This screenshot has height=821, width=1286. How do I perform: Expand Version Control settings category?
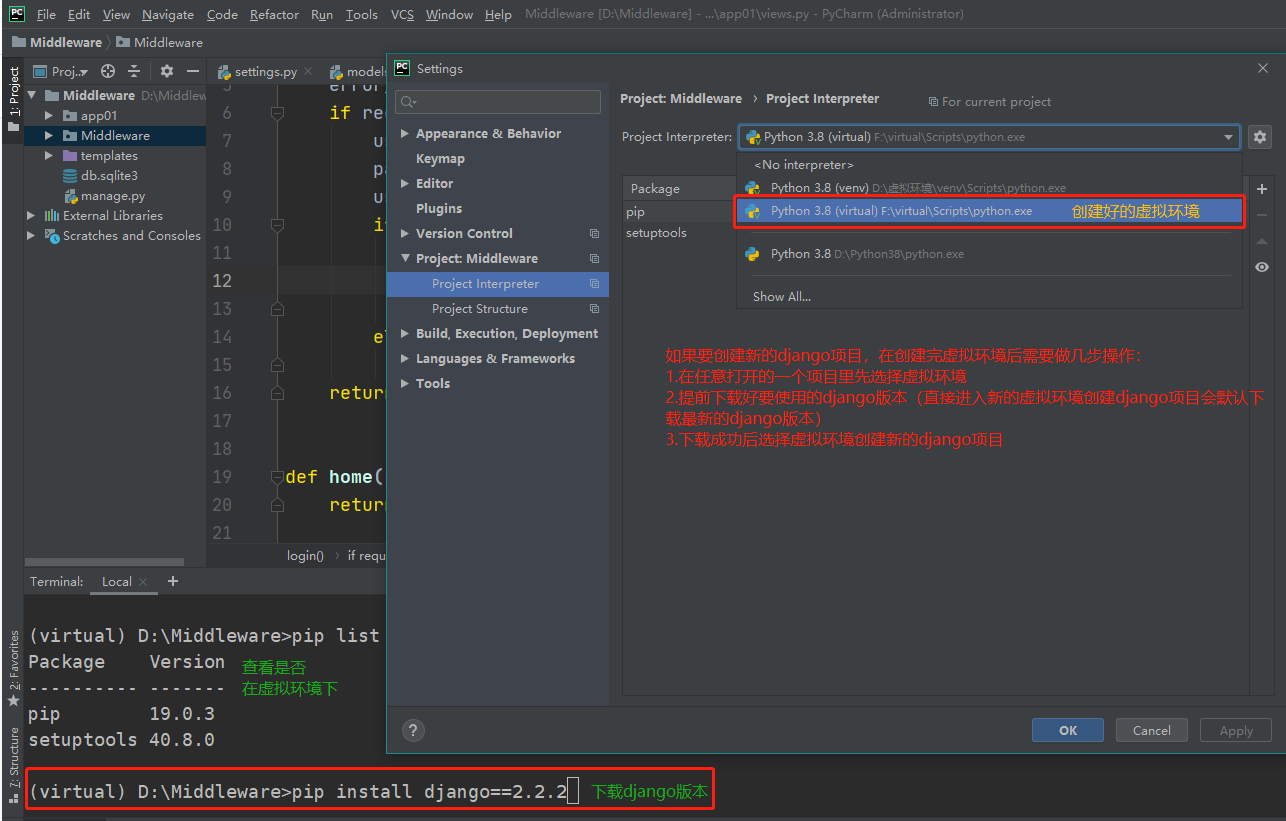(405, 234)
